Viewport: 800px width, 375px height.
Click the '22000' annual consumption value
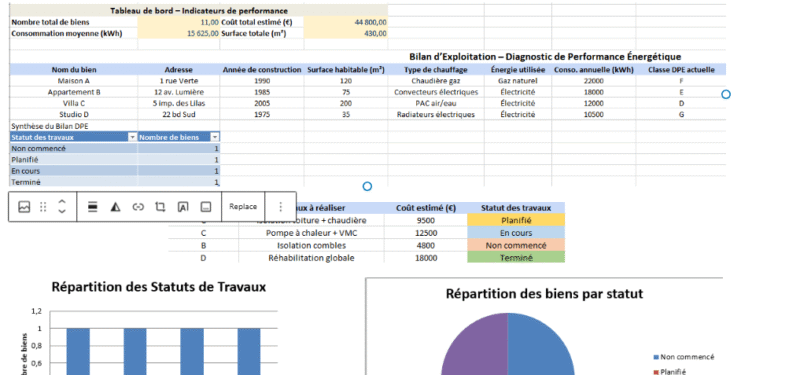593,81
